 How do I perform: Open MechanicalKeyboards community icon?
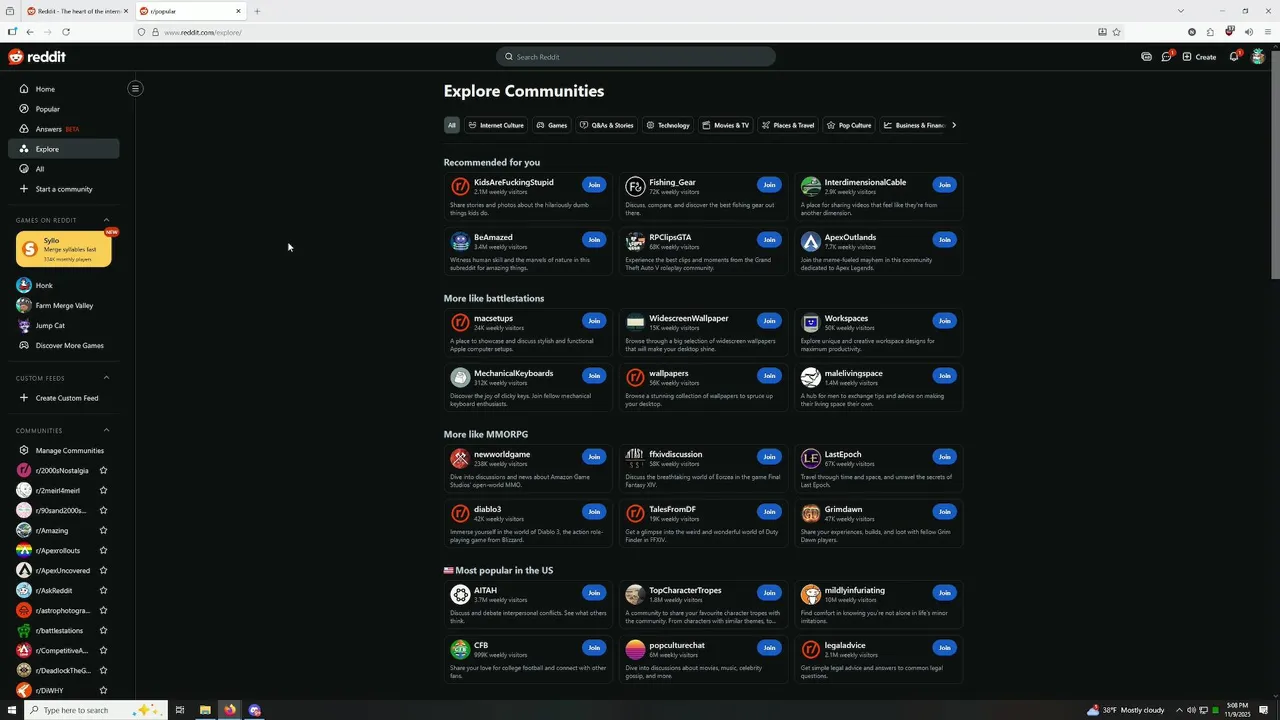point(460,377)
